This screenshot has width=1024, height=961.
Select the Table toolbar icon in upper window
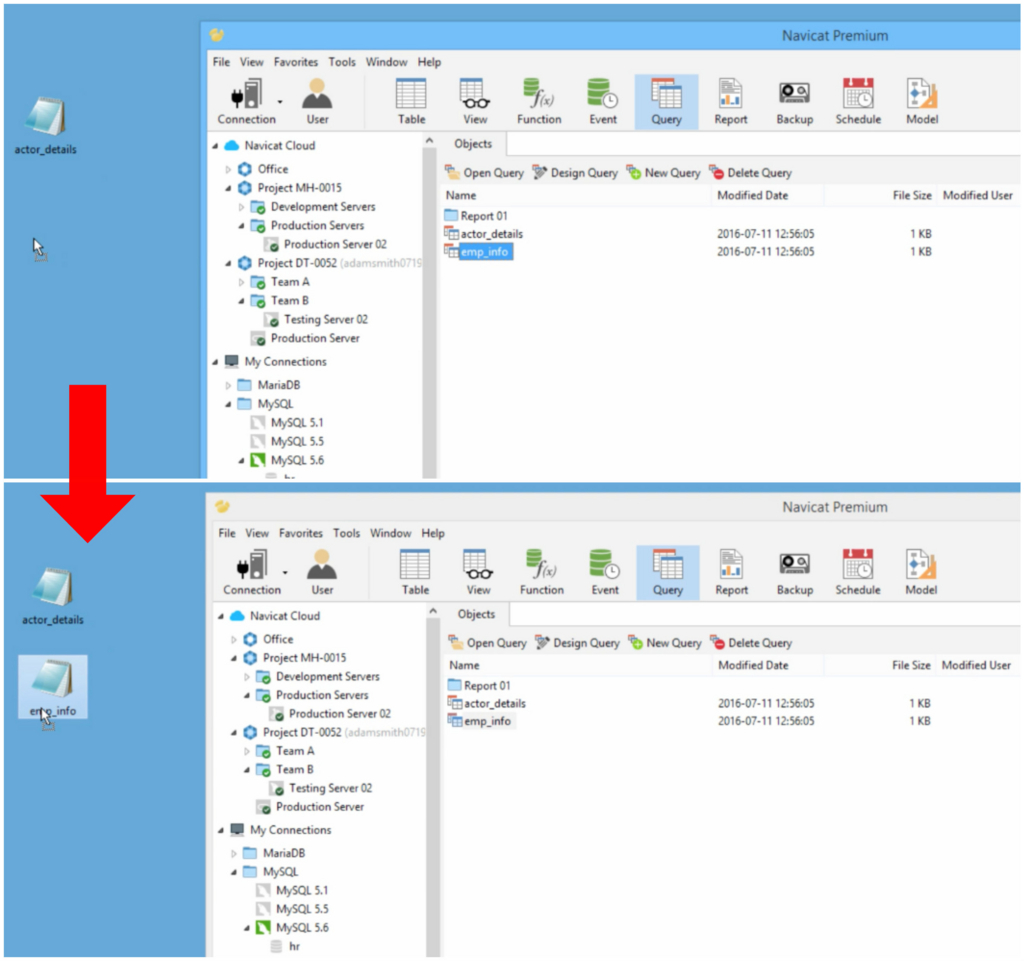pos(411,101)
